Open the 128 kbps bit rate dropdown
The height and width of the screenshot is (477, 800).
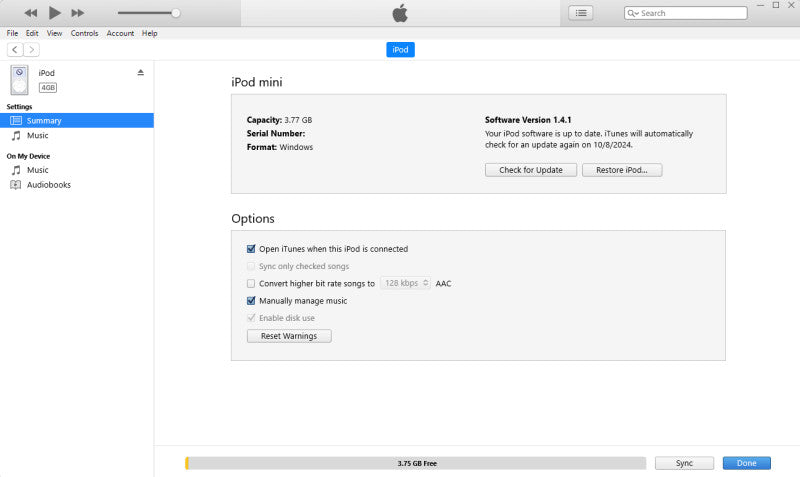406,283
